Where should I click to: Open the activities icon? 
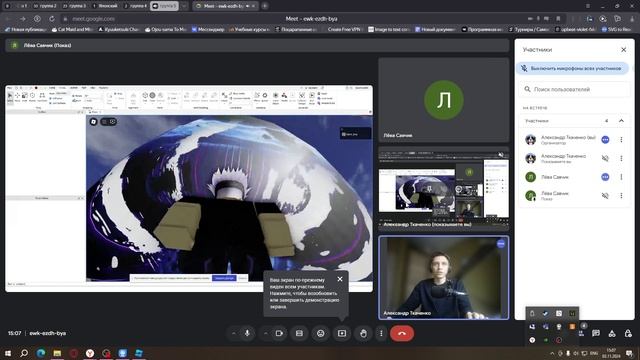point(612,333)
